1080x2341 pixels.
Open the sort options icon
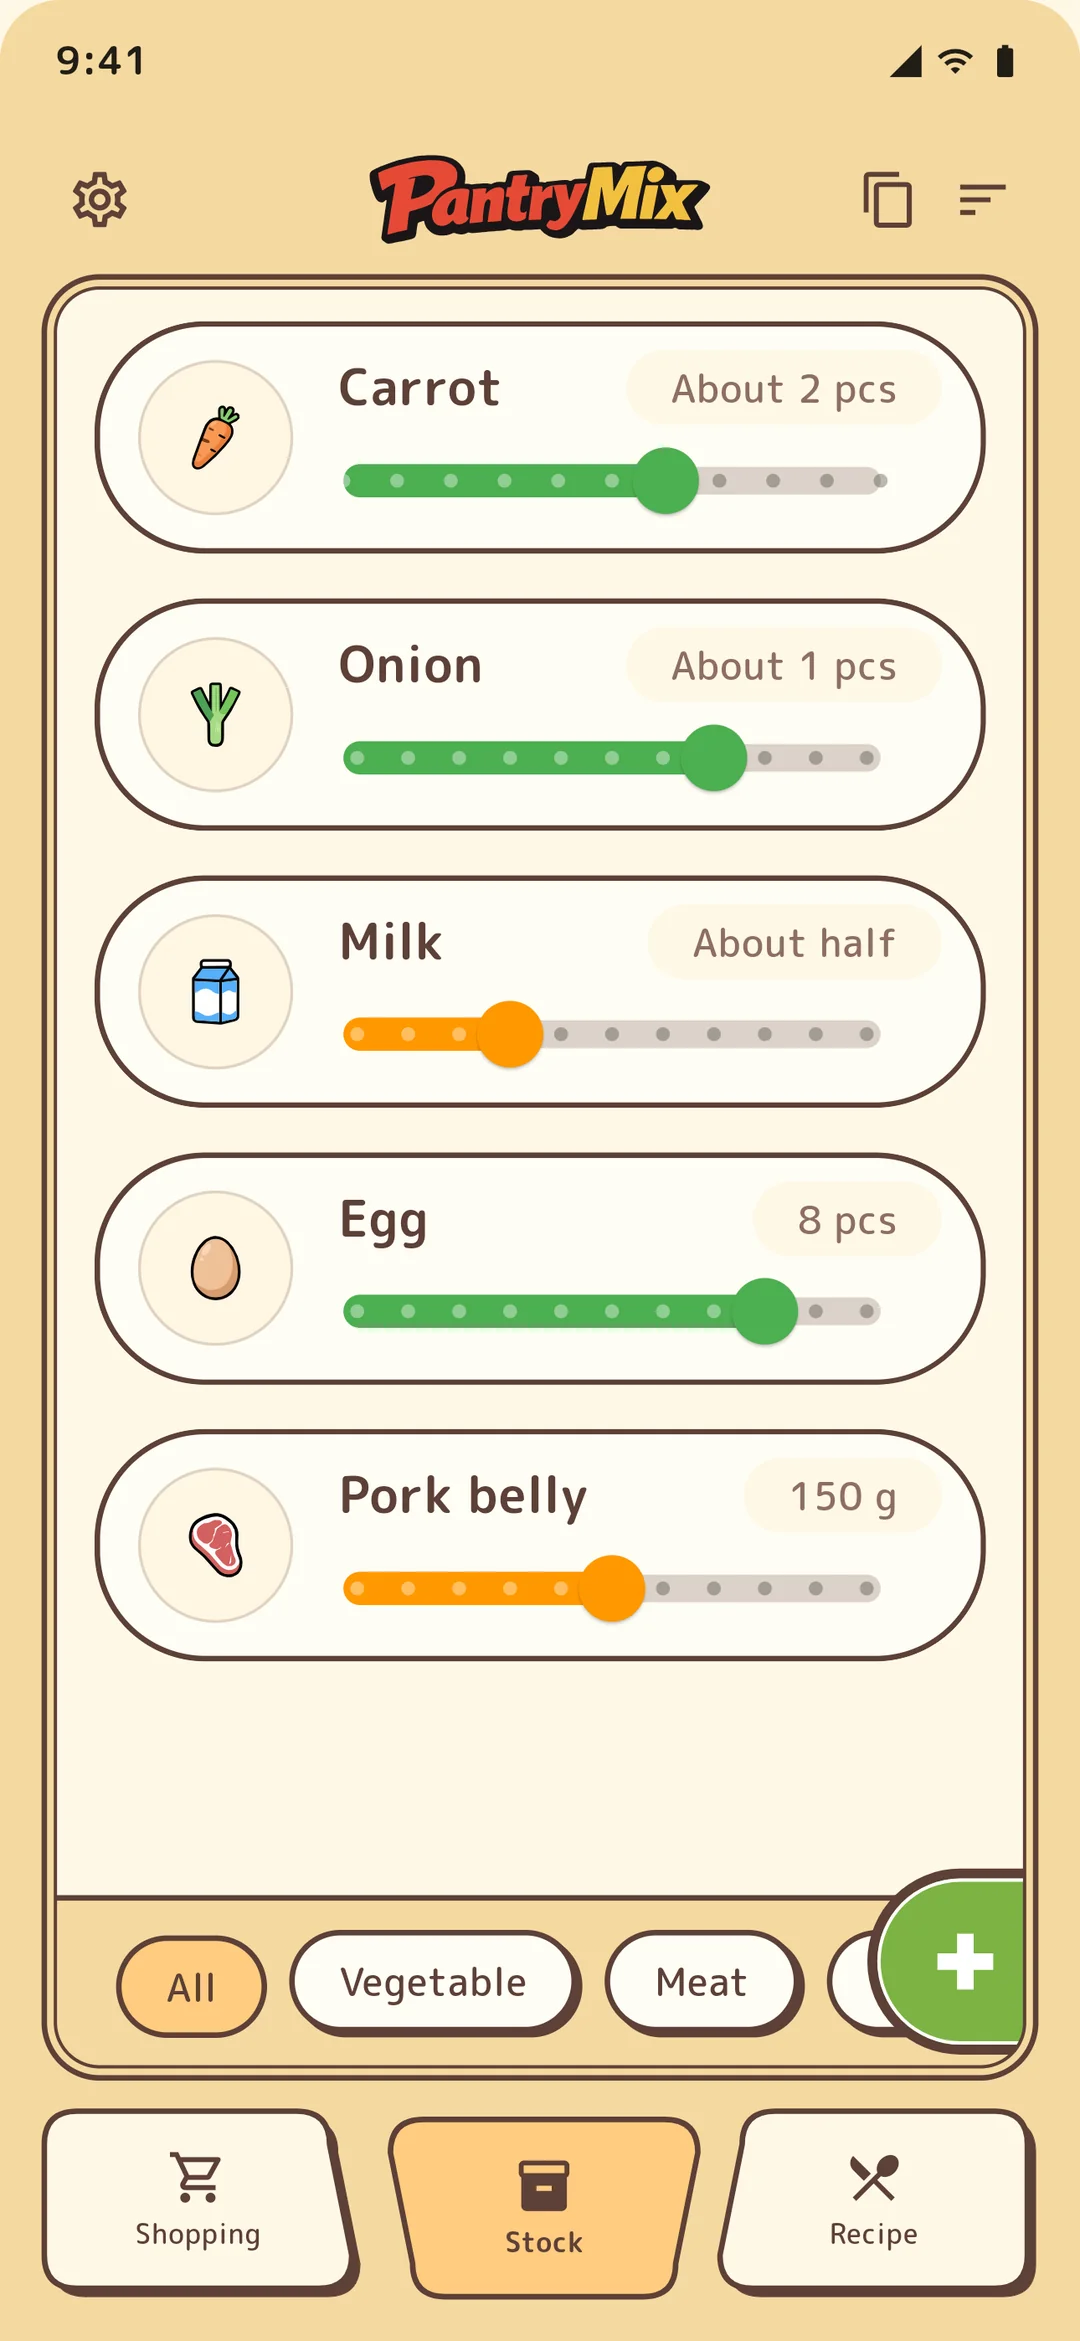pos(982,200)
